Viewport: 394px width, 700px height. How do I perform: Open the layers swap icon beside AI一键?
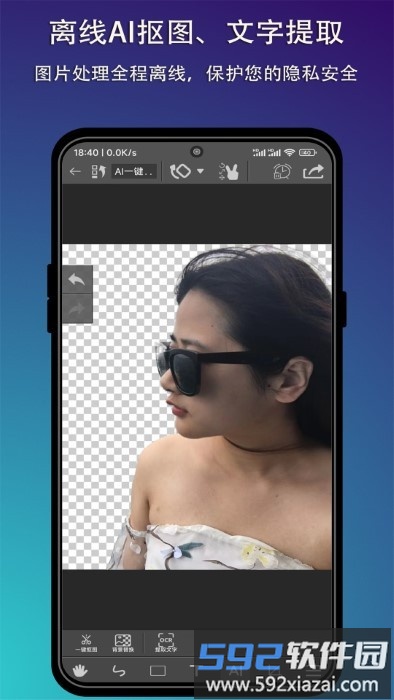[98, 172]
